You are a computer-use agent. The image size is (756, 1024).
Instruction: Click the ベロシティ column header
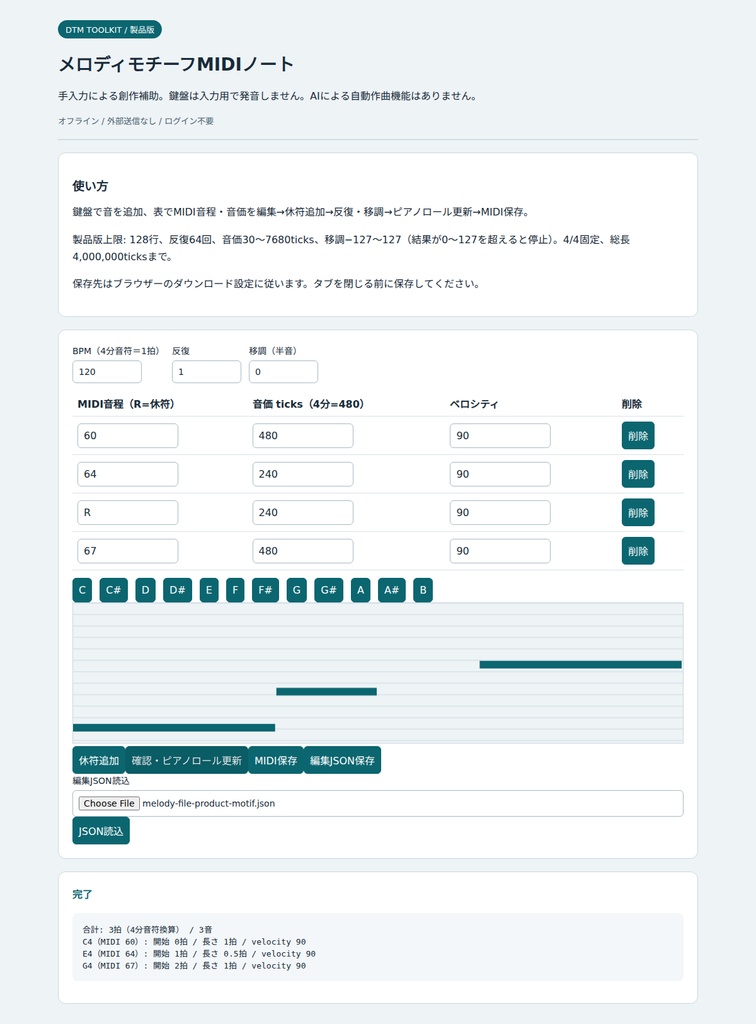point(474,404)
